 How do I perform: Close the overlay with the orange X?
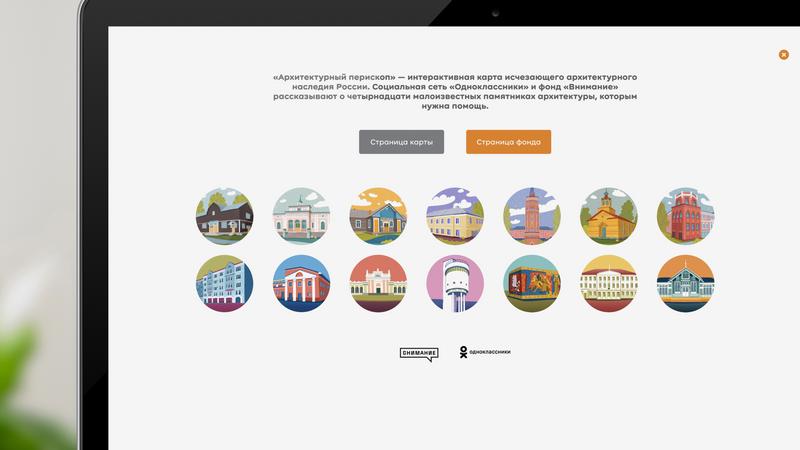[783, 55]
